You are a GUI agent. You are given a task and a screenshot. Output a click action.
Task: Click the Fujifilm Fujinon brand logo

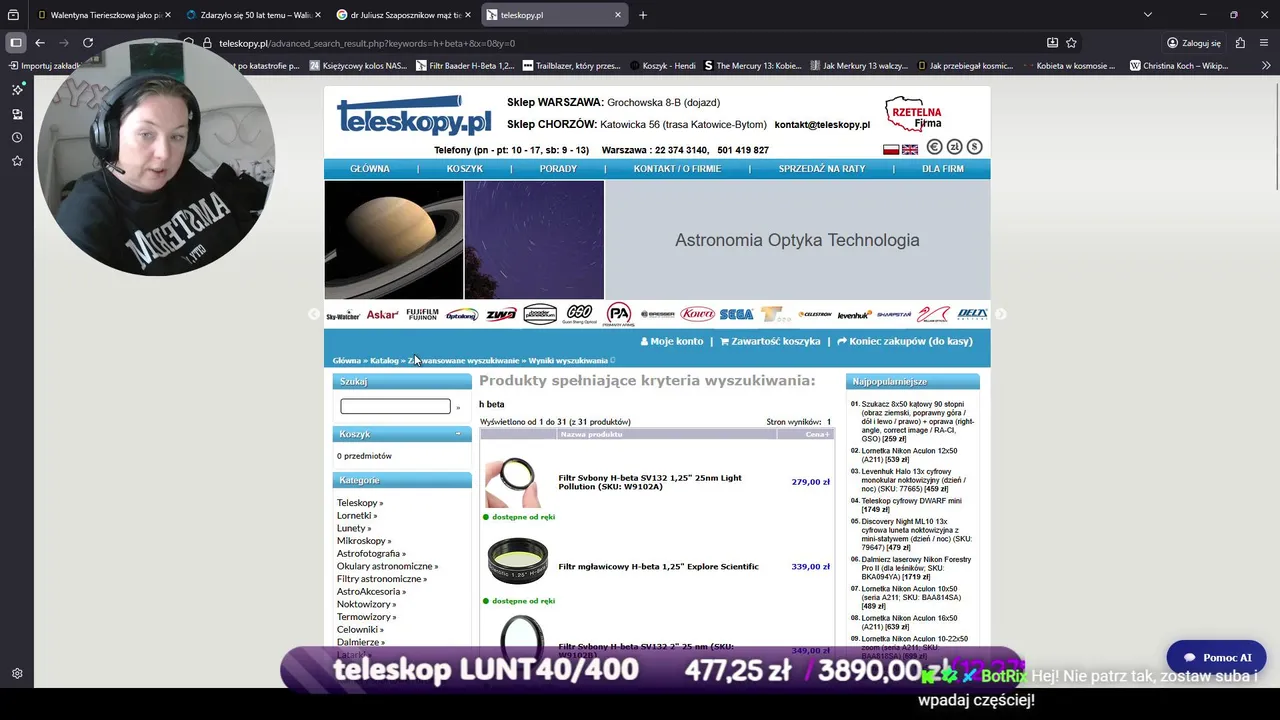pos(422,314)
